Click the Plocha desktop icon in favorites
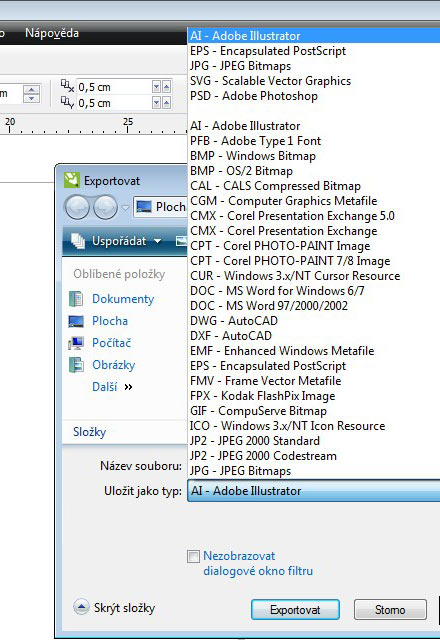This screenshot has height=640, width=440. point(76,321)
